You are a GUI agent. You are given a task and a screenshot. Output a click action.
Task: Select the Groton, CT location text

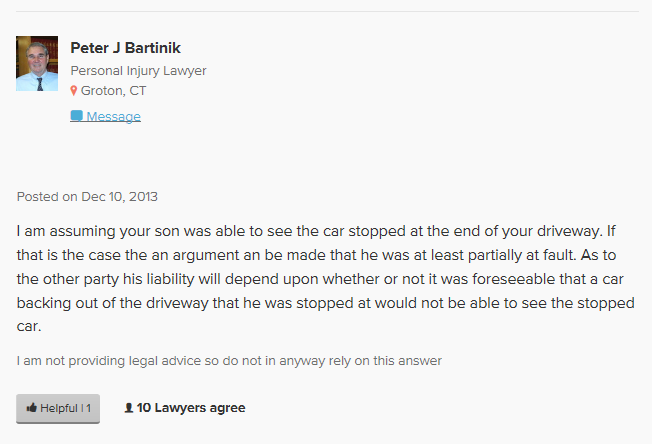[x=113, y=91]
